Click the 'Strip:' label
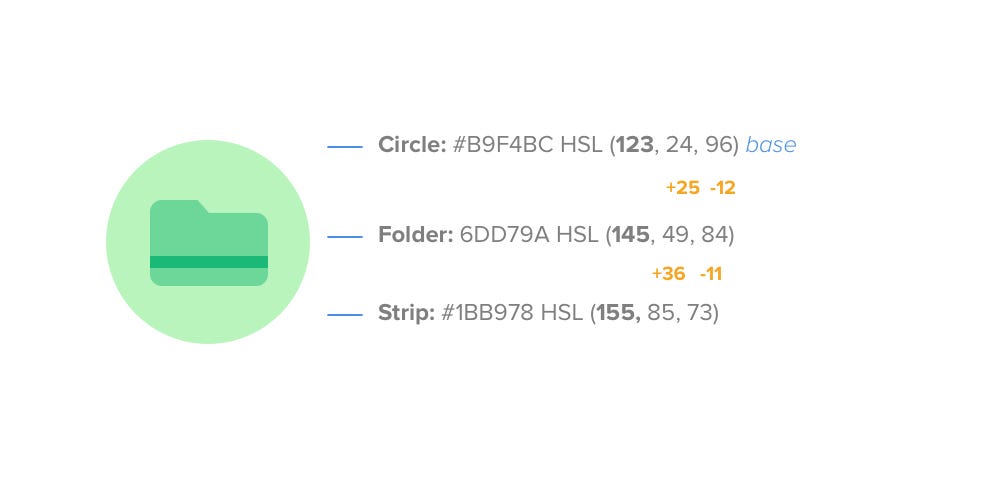 point(406,313)
